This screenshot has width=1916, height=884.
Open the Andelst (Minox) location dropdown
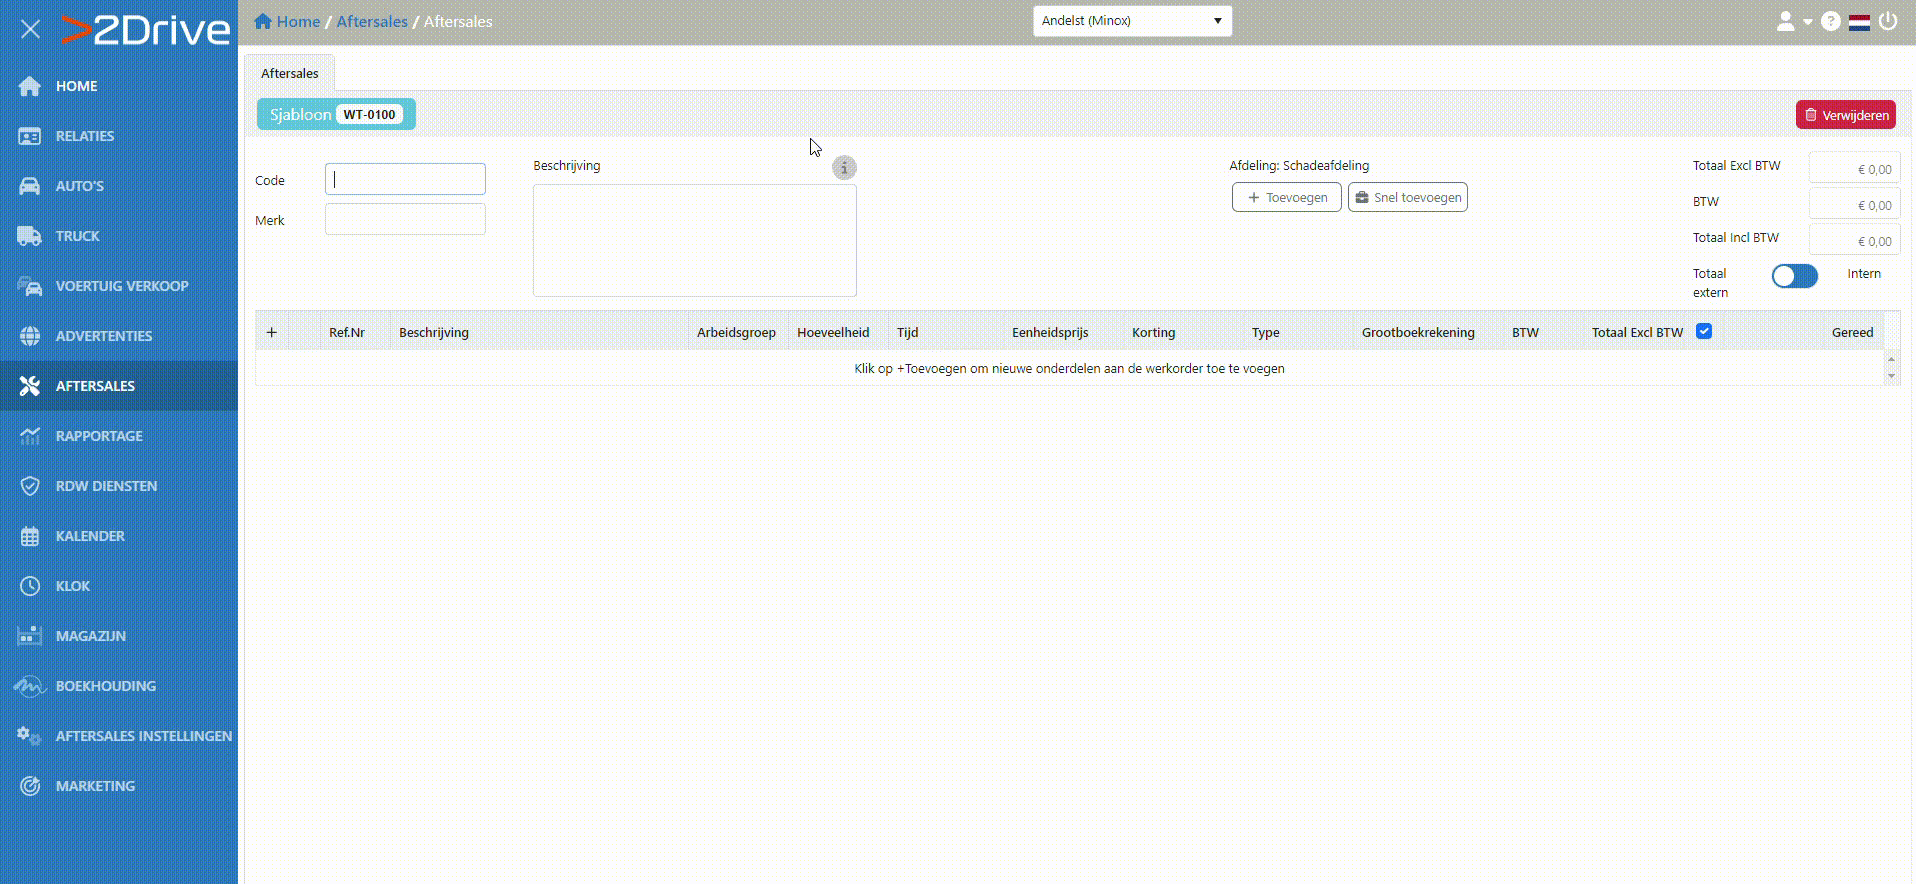pyautogui.click(x=1131, y=21)
